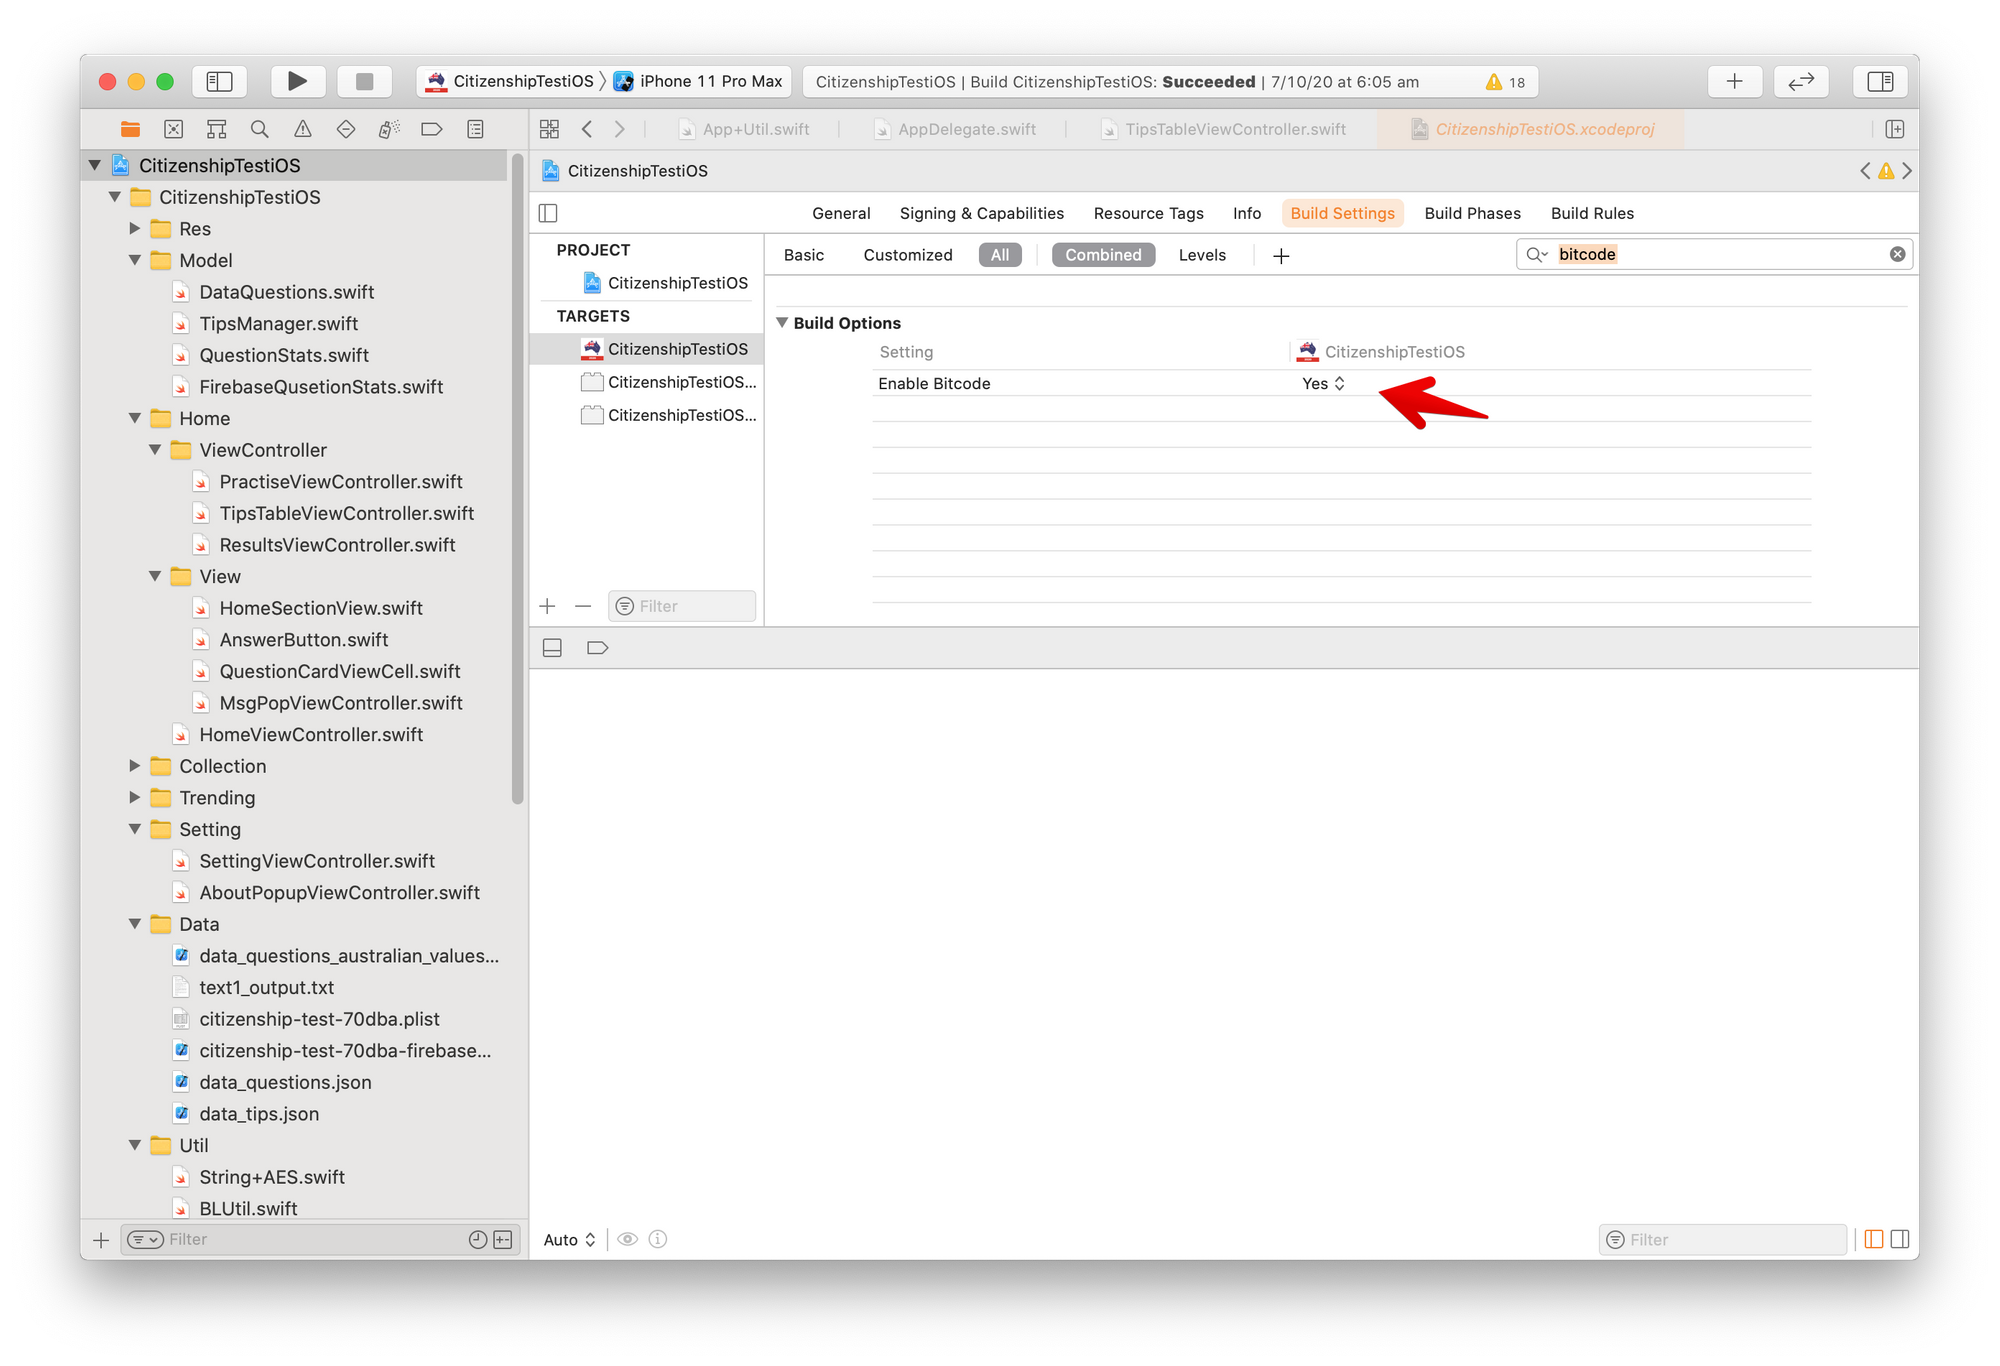Collapse the Build Options section
Viewport: 2000px width, 1366px height.
click(782, 322)
